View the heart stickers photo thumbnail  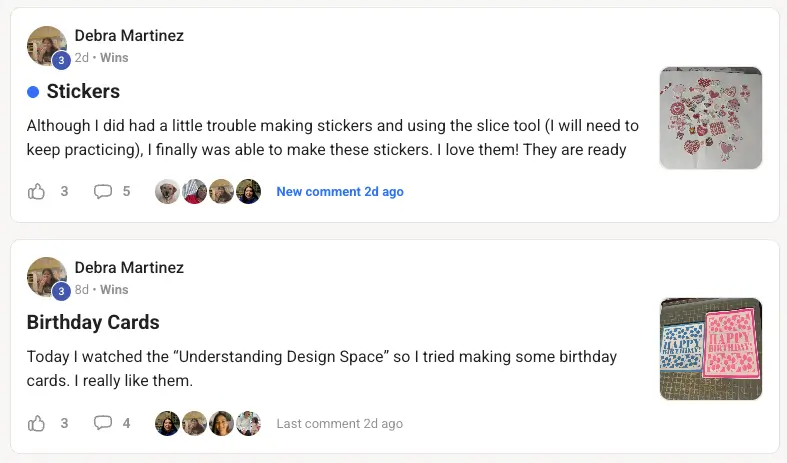[711, 118]
